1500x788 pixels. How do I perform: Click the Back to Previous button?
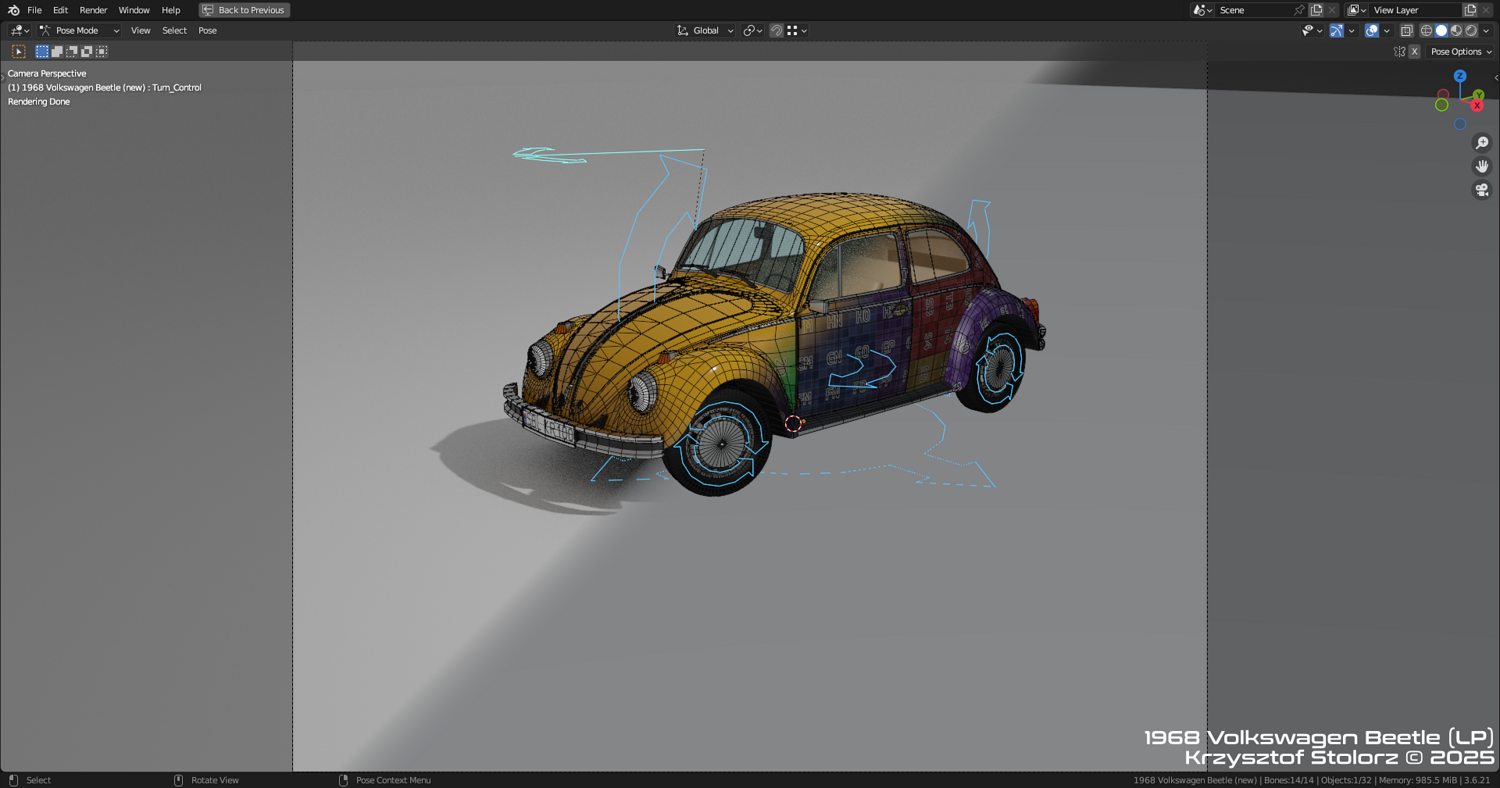(x=244, y=10)
